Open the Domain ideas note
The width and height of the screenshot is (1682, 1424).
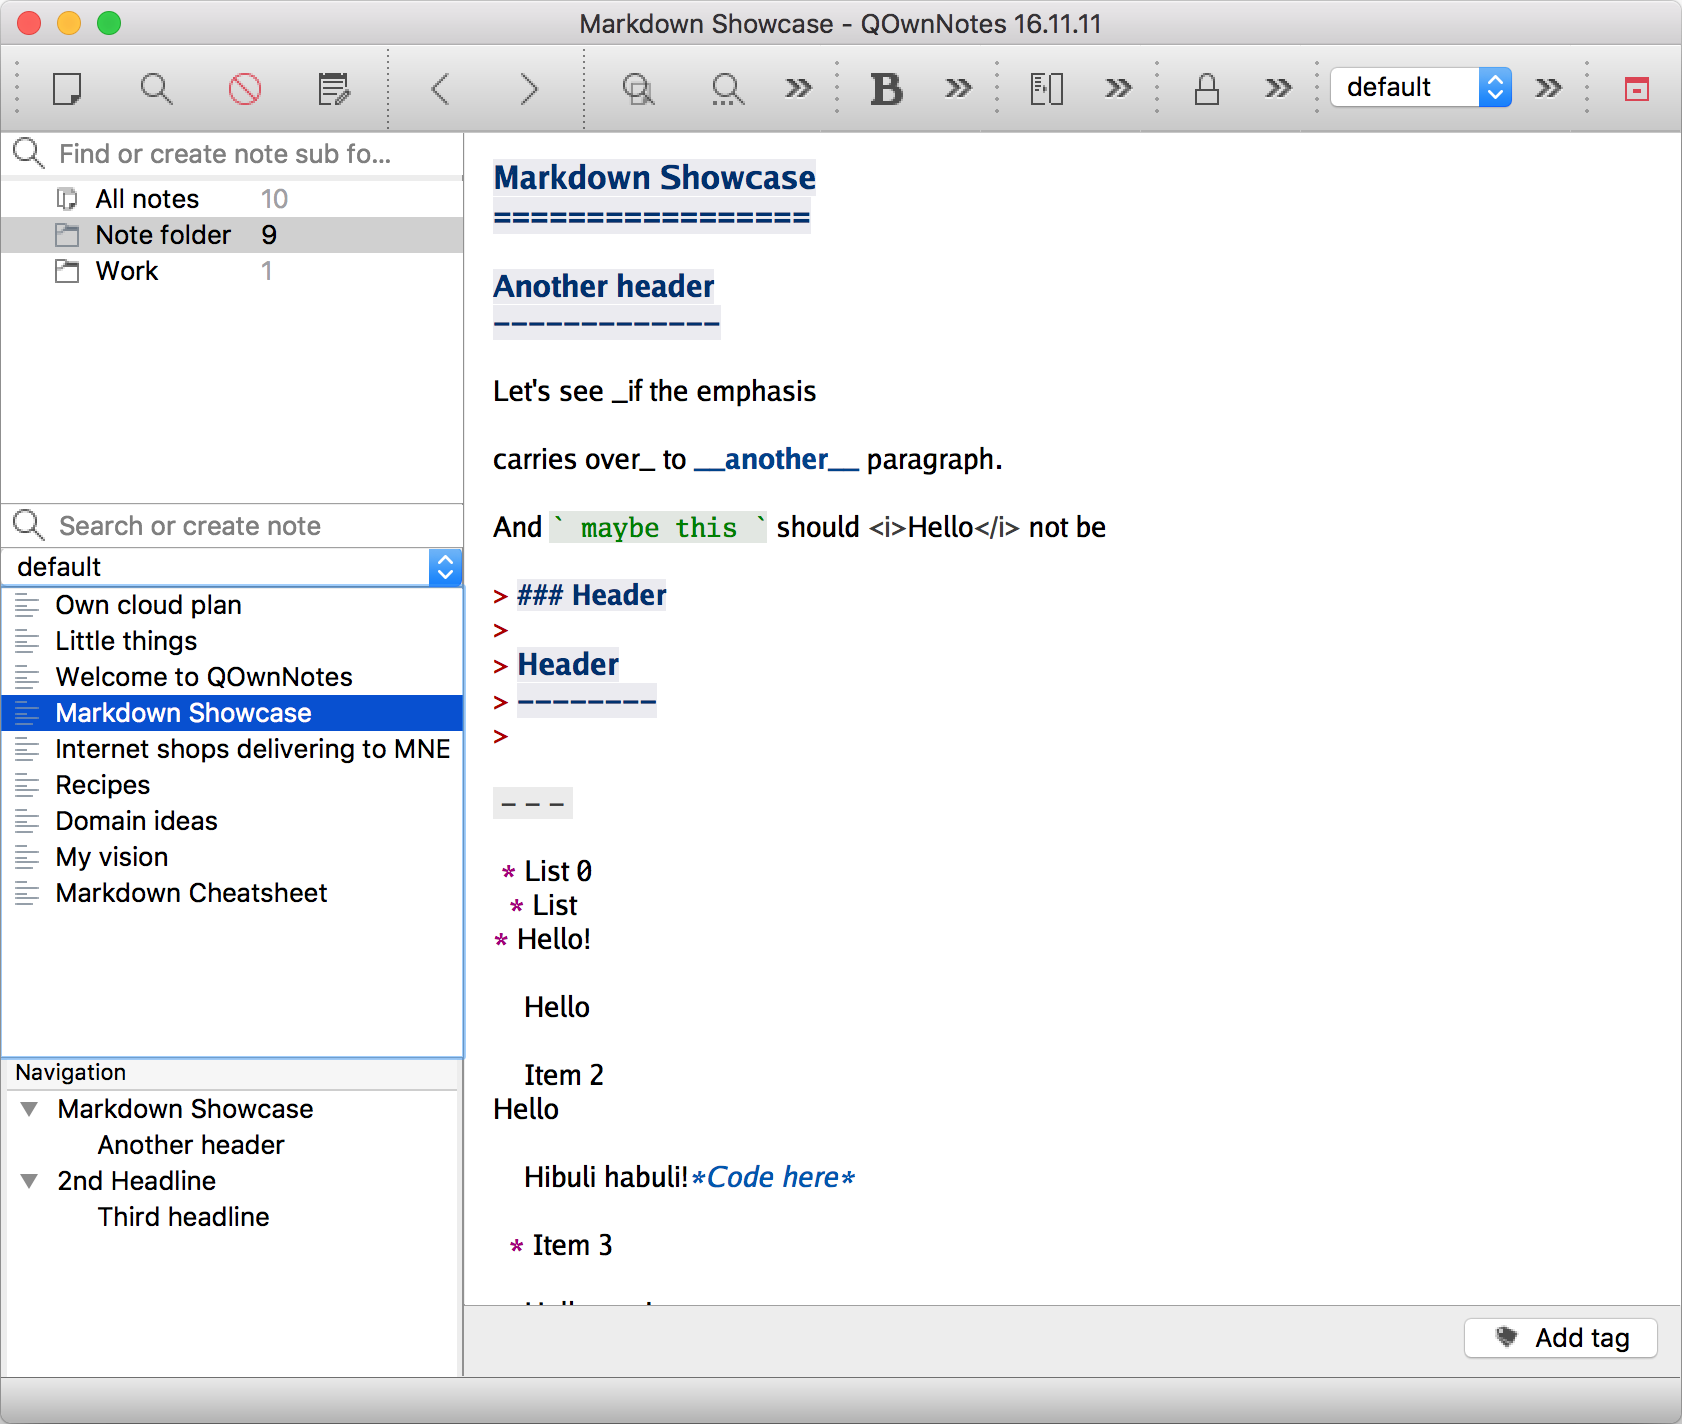point(232,821)
